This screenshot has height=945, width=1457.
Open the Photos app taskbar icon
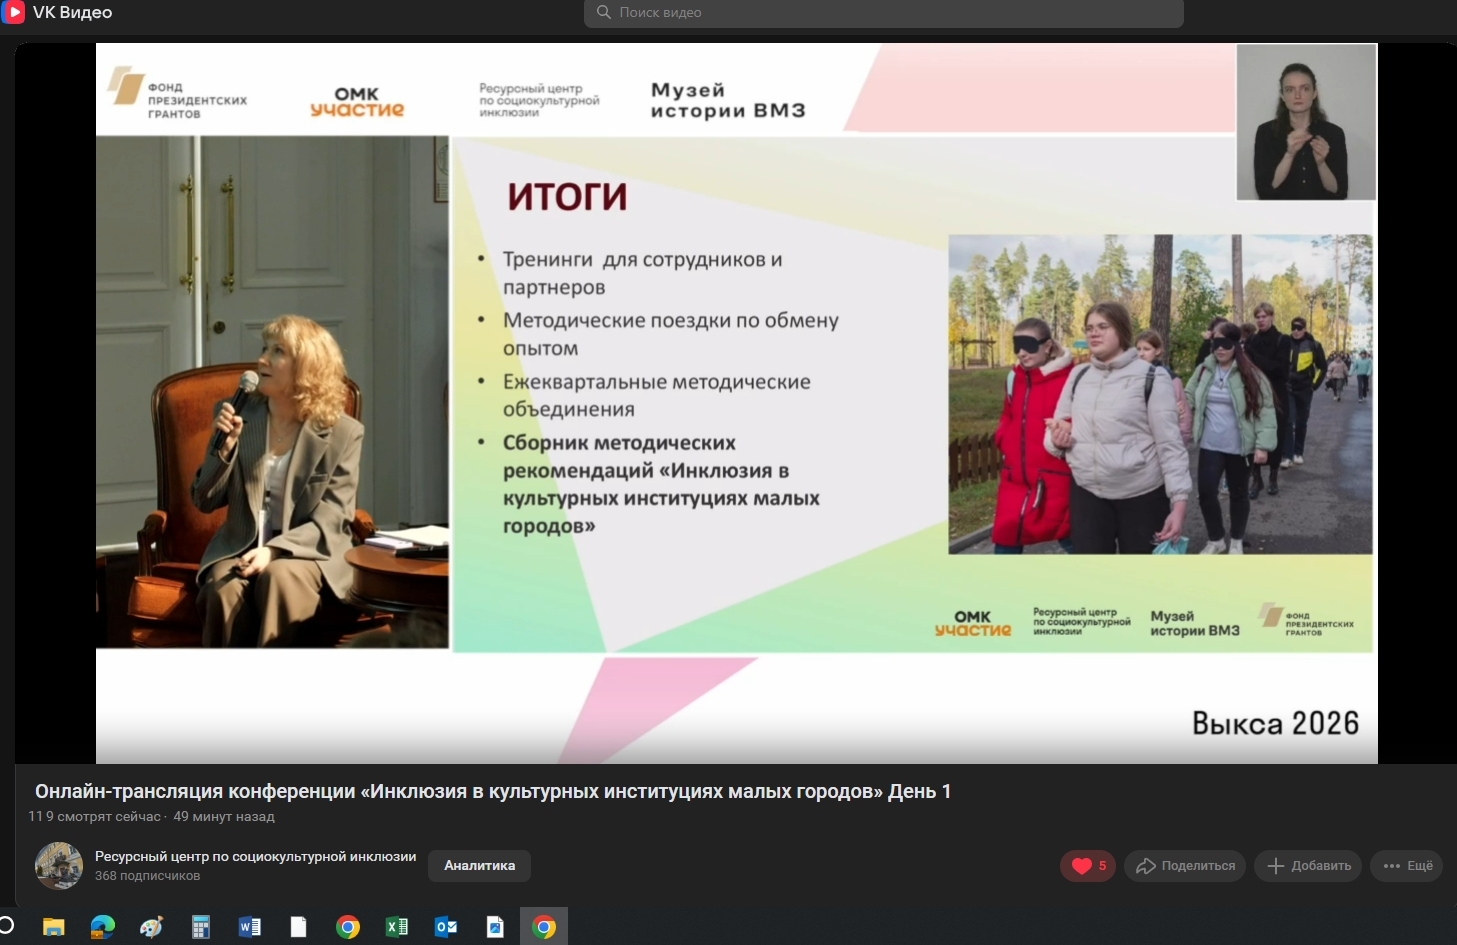495,927
